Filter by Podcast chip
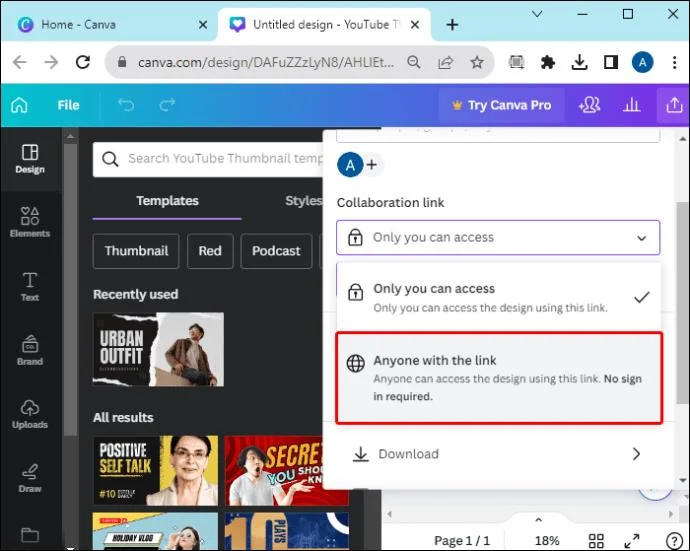Viewport: 690px width, 551px height. click(x=276, y=251)
